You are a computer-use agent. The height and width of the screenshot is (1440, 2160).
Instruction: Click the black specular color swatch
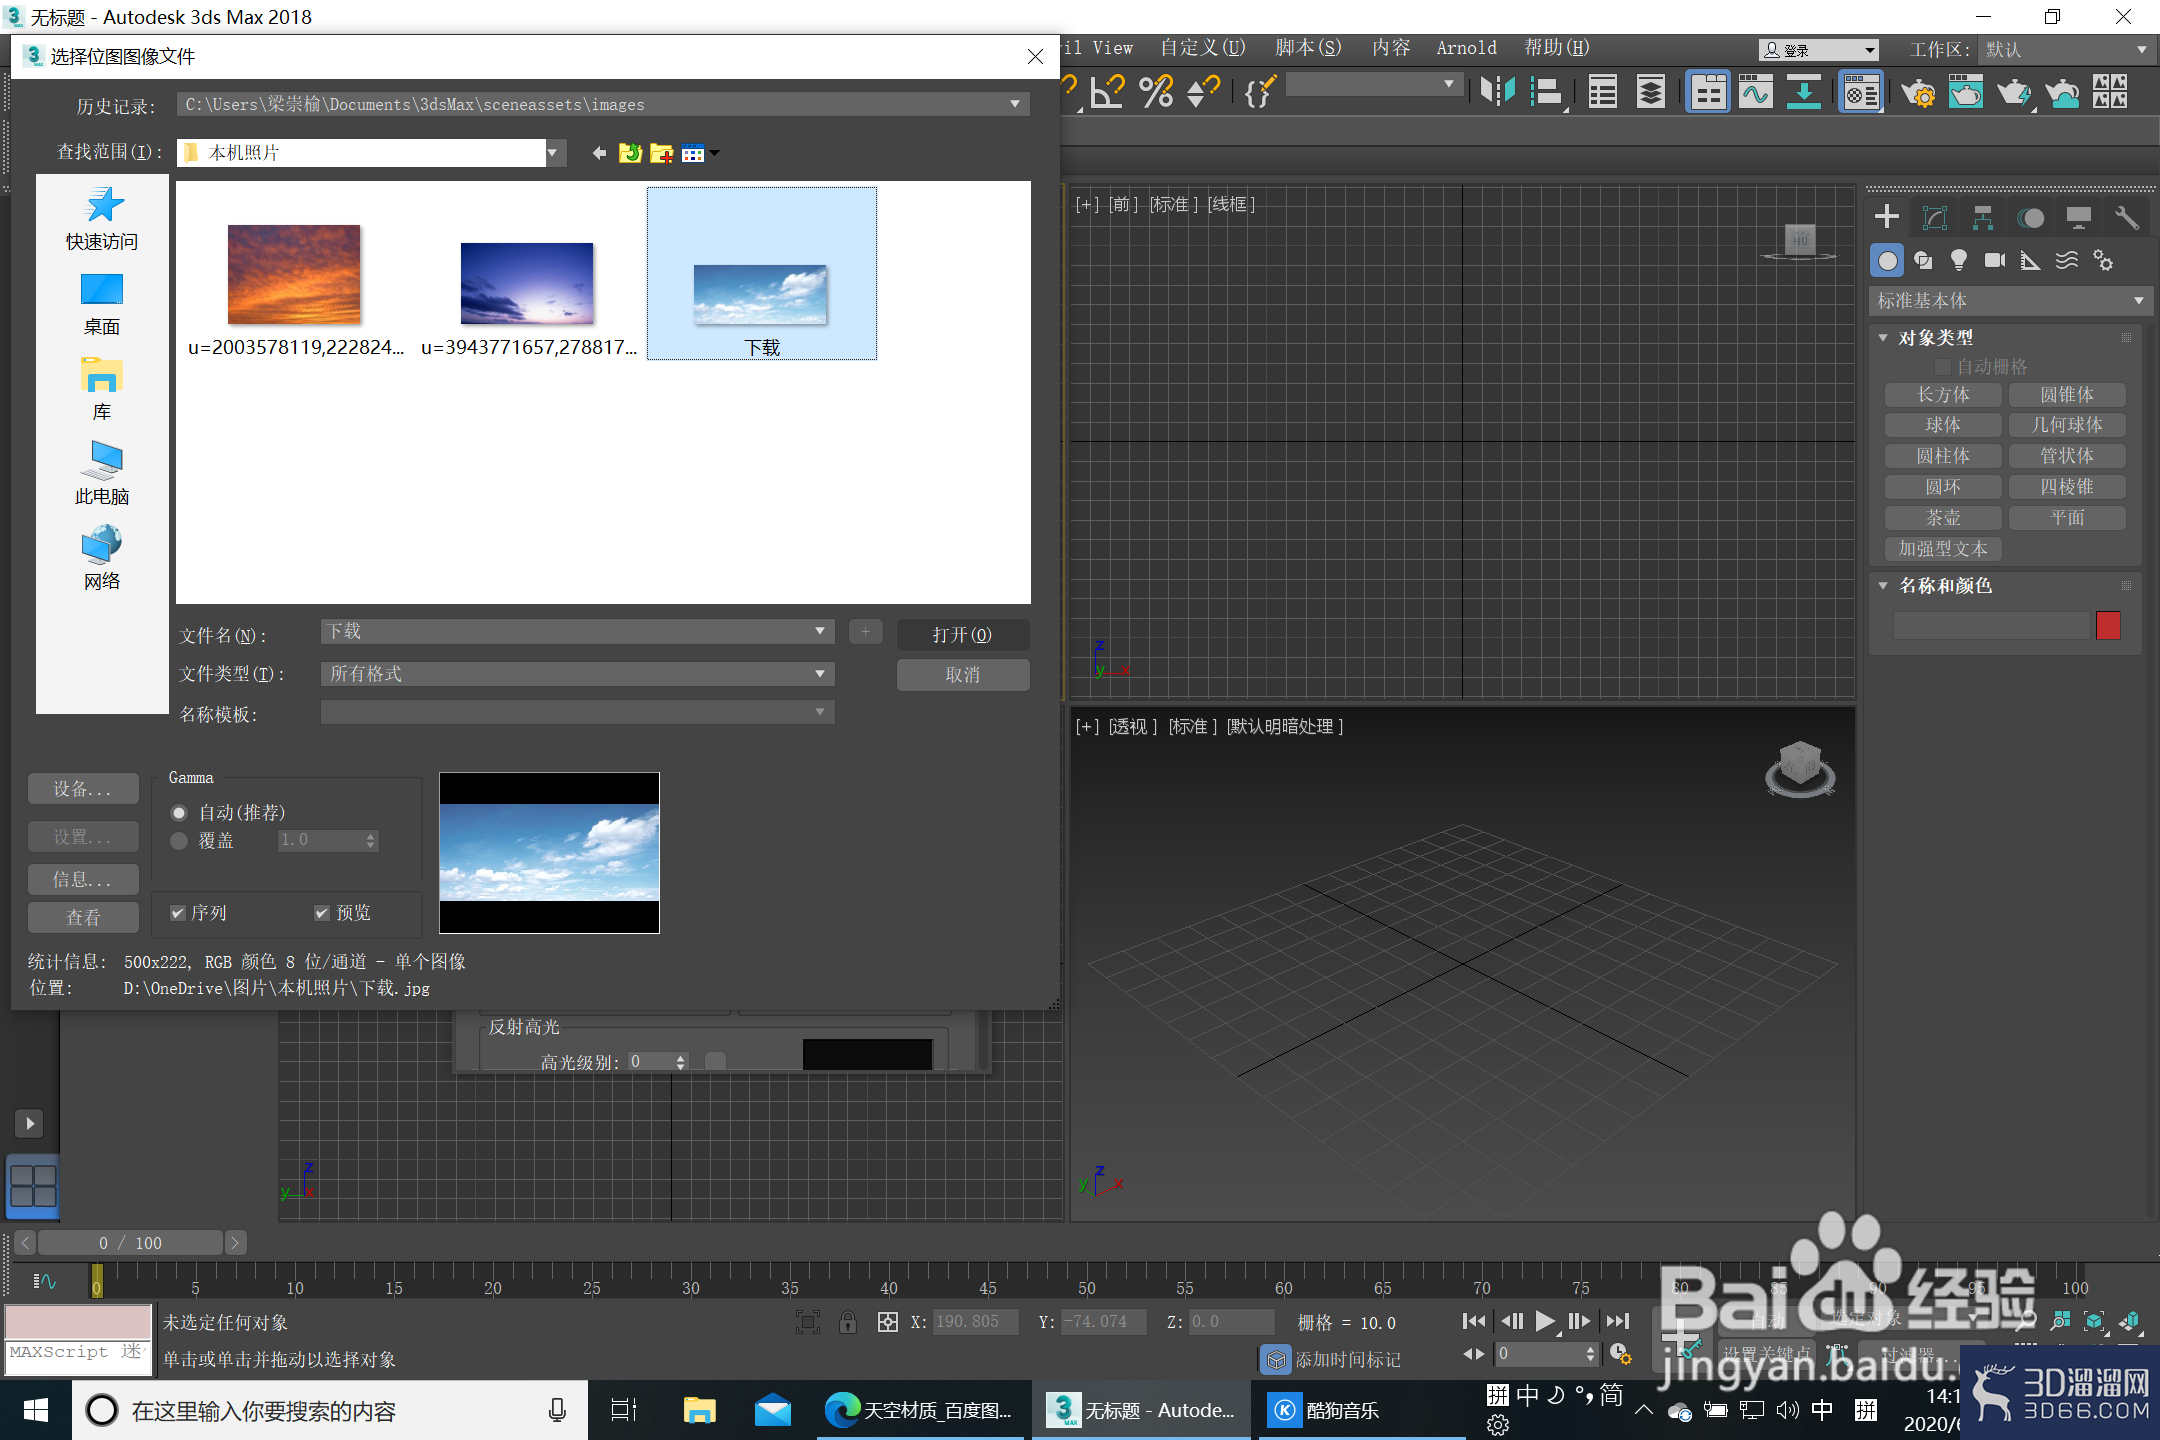(x=867, y=1055)
